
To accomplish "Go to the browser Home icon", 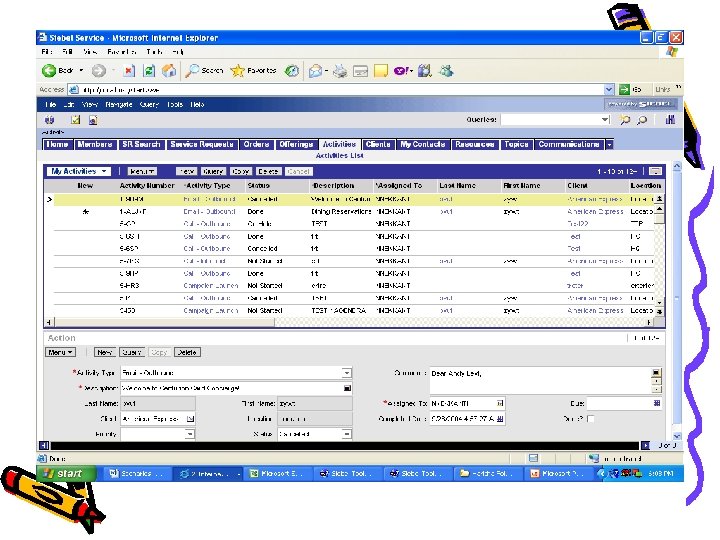I will tap(169, 71).
